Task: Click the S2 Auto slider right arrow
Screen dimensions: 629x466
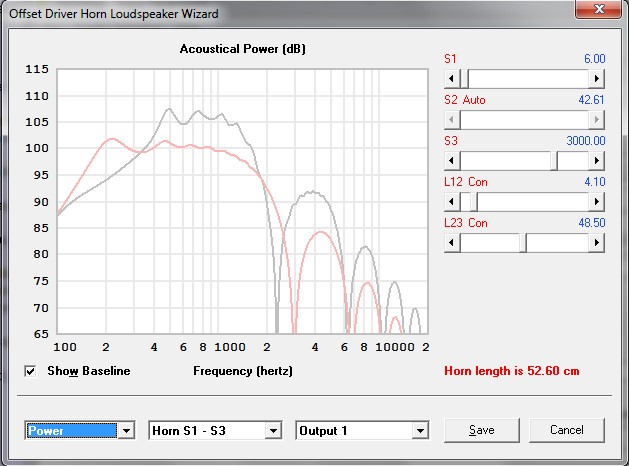Action: coord(597,119)
